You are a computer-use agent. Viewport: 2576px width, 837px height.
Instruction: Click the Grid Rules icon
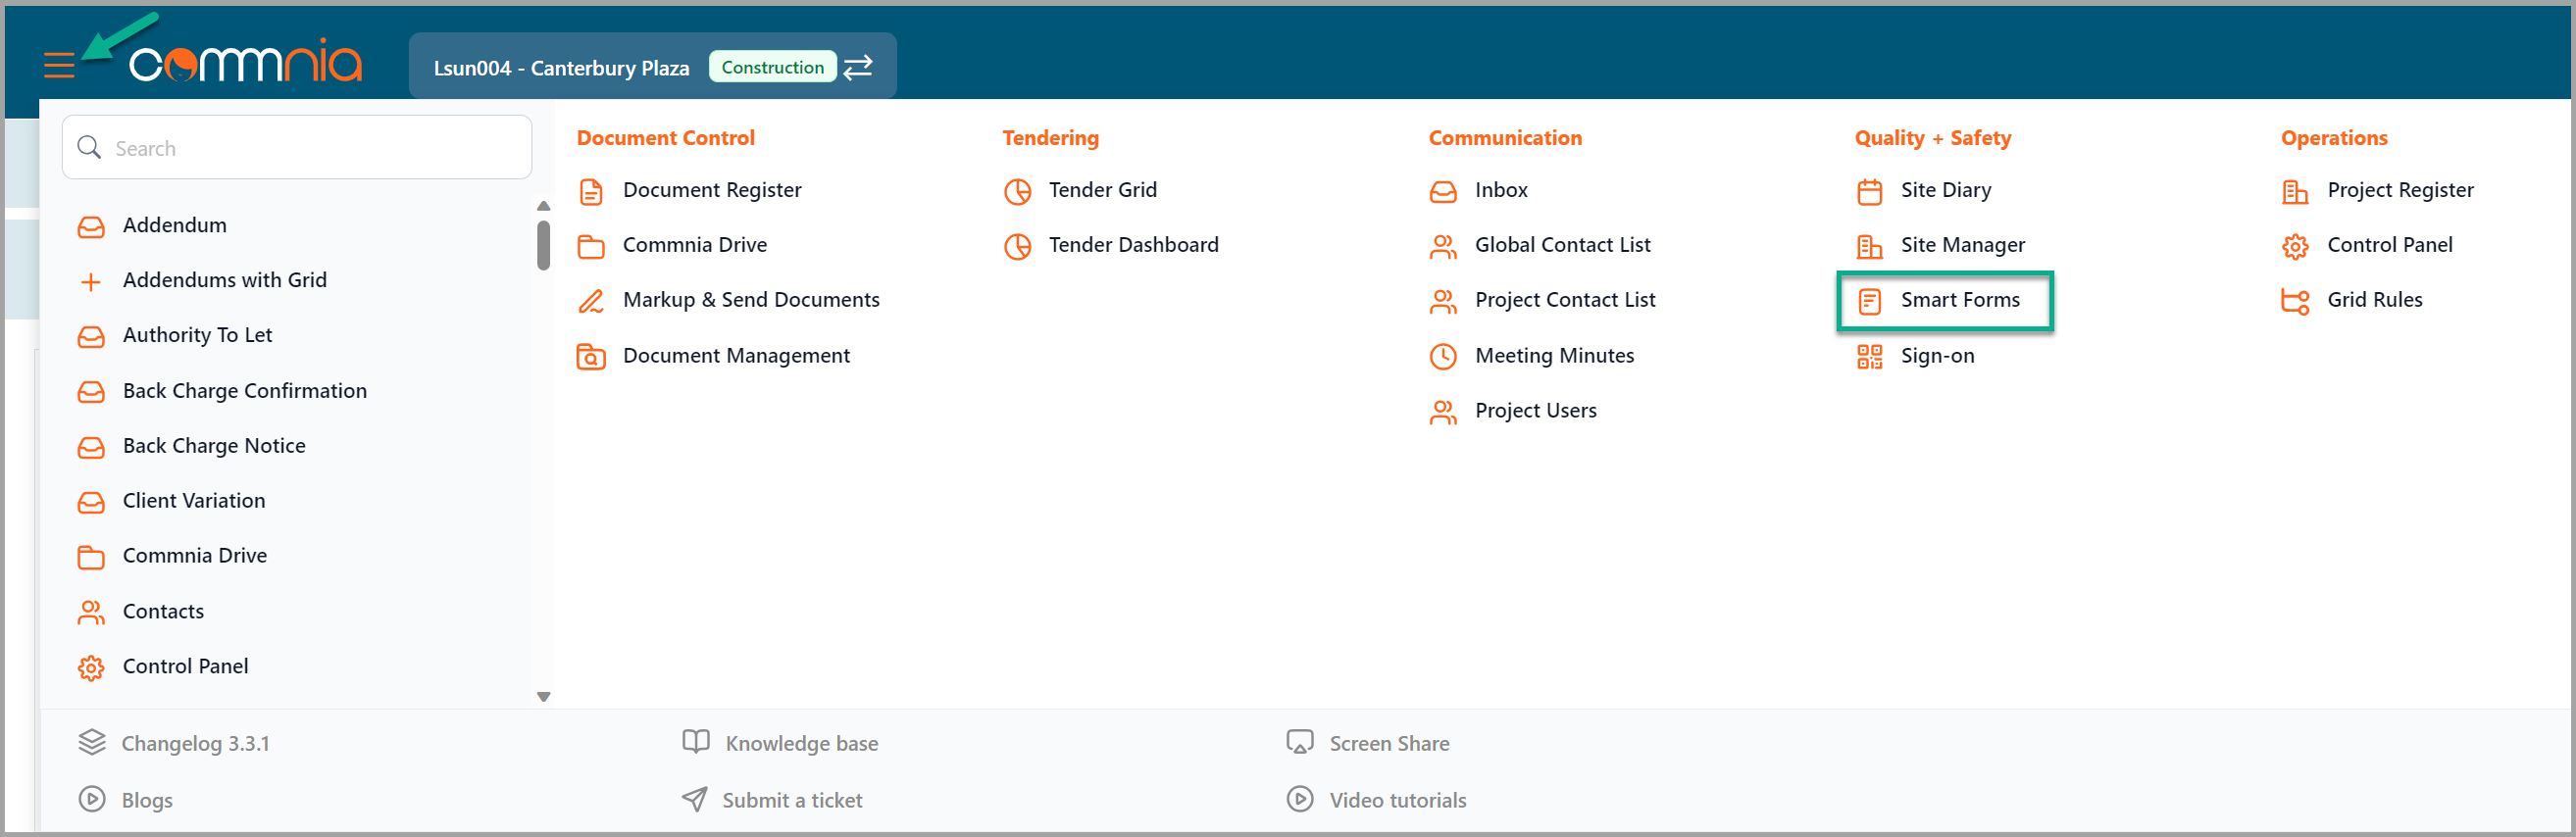[2295, 301]
